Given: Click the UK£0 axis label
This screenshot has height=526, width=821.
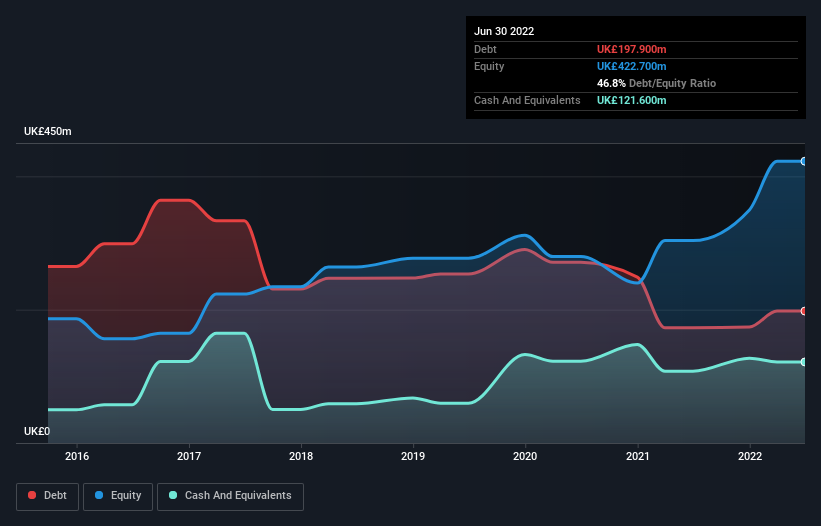Looking at the screenshot, I should (37, 431).
